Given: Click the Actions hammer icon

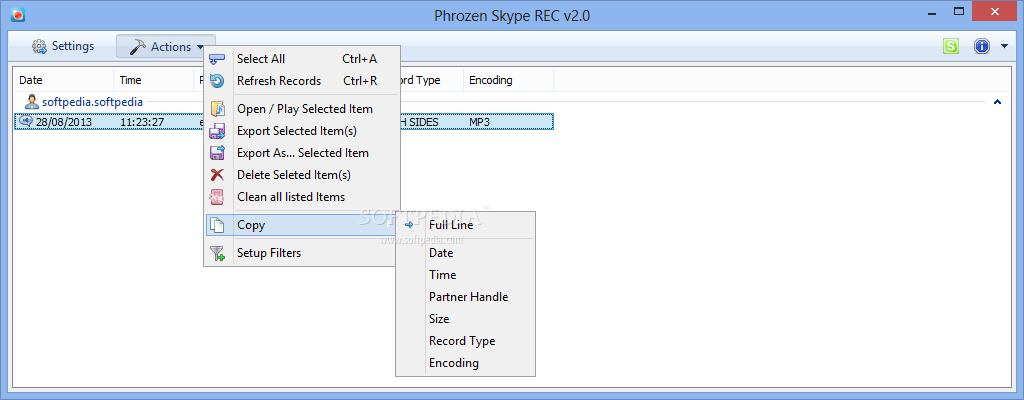Looking at the screenshot, I should coord(138,46).
